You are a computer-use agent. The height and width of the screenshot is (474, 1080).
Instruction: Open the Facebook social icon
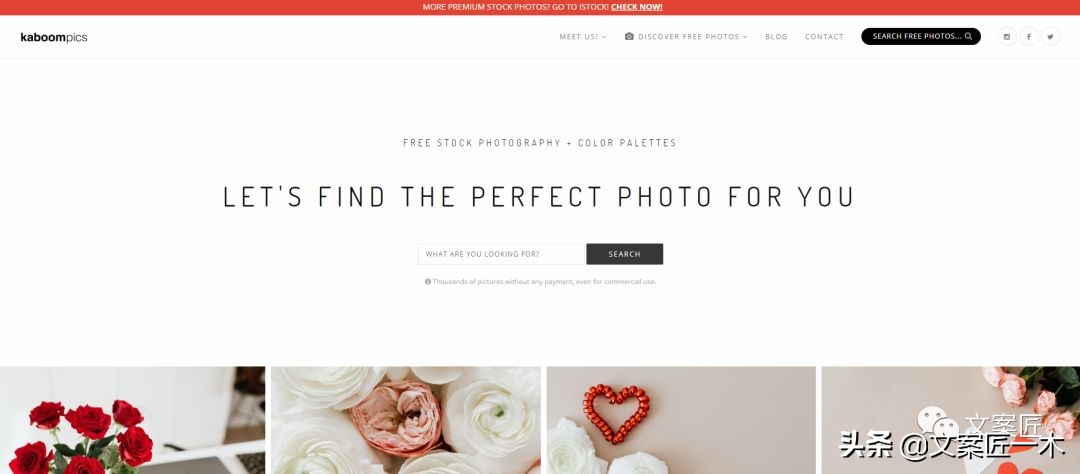(1028, 37)
